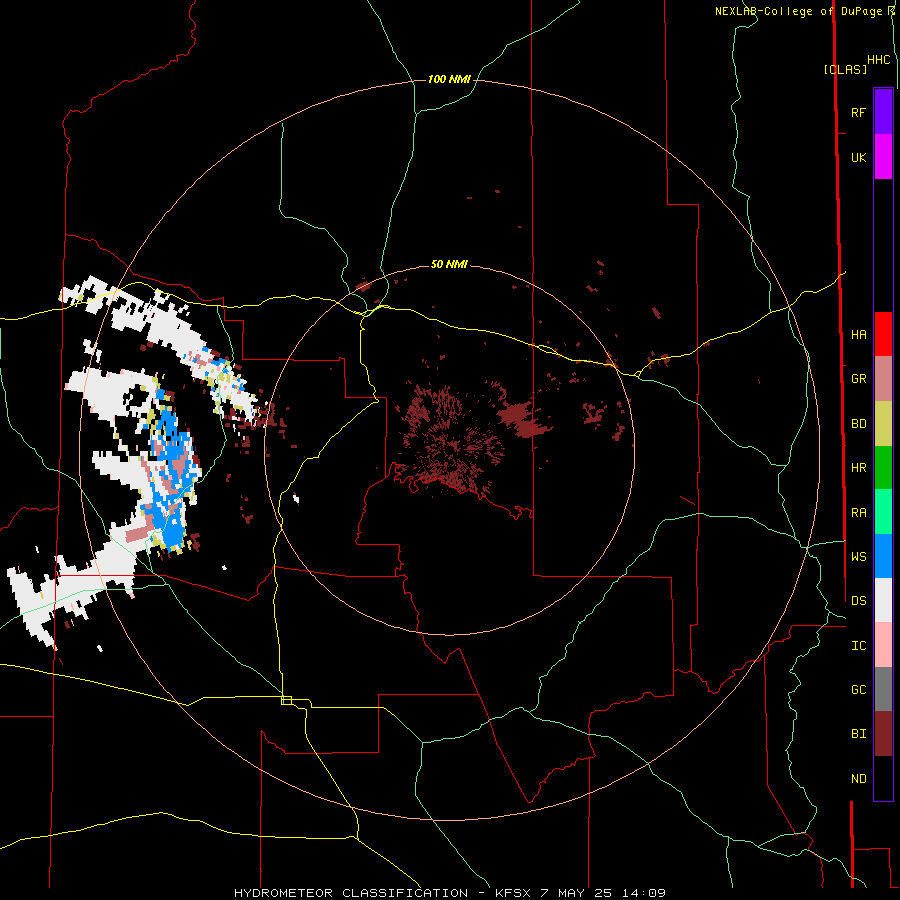Select the light pink IC ice crystals swatch
This screenshot has height=900, width=900.
883,645
